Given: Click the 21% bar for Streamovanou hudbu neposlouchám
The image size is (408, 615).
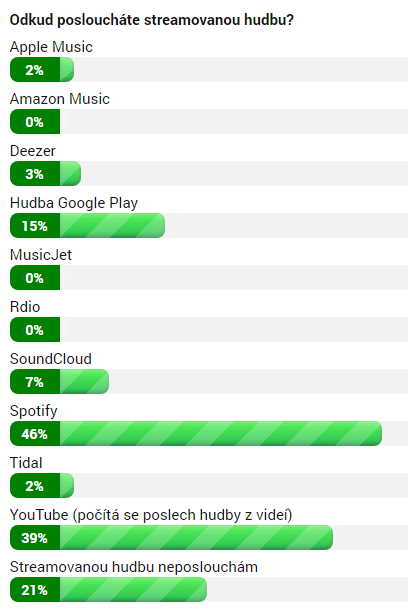Looking at the screenshot, I should (x=108, y=590).
